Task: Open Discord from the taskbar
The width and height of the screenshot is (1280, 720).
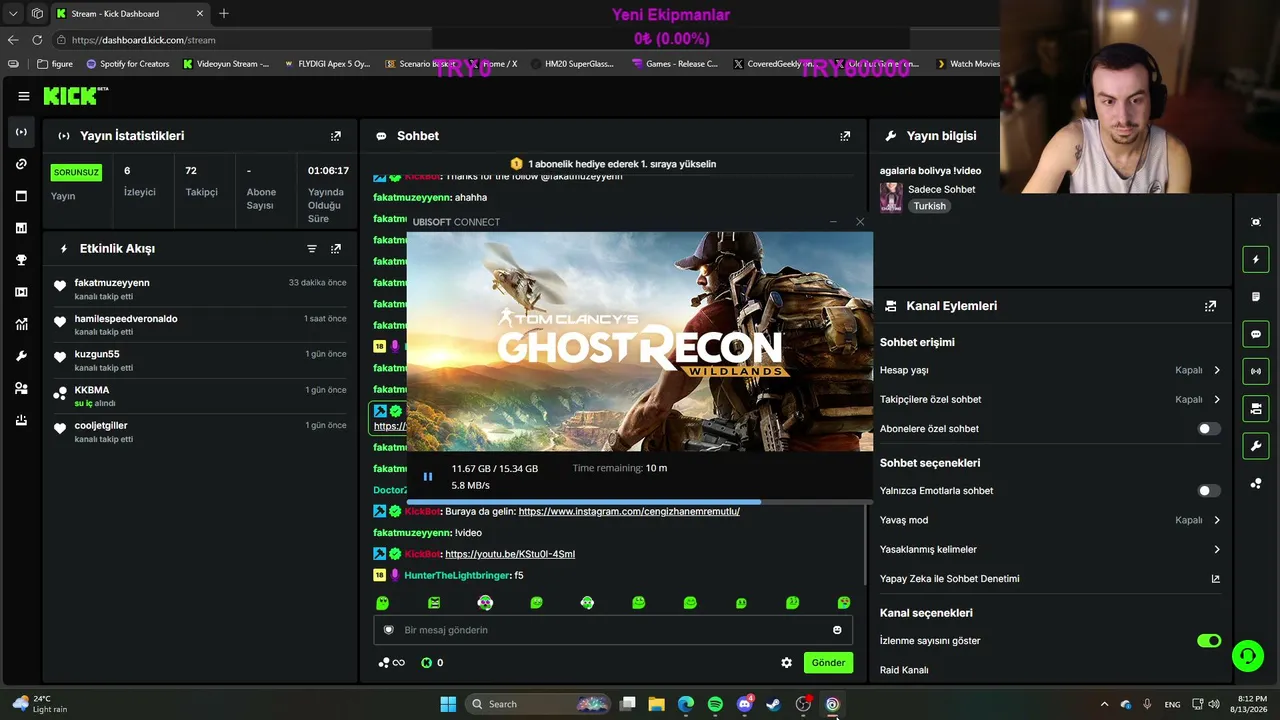Action: (x=744, y=704)
